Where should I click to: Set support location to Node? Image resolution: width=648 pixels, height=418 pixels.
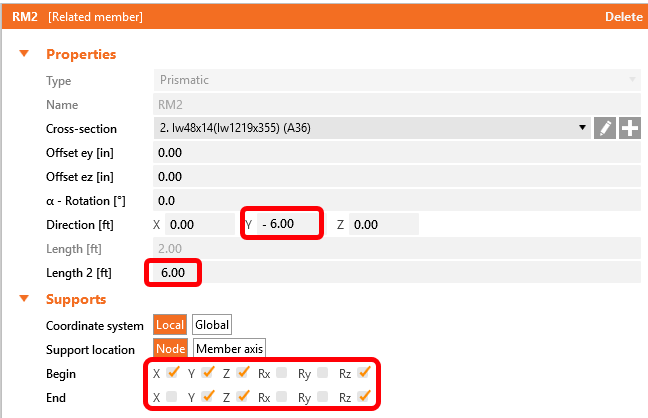click(170, 349)
